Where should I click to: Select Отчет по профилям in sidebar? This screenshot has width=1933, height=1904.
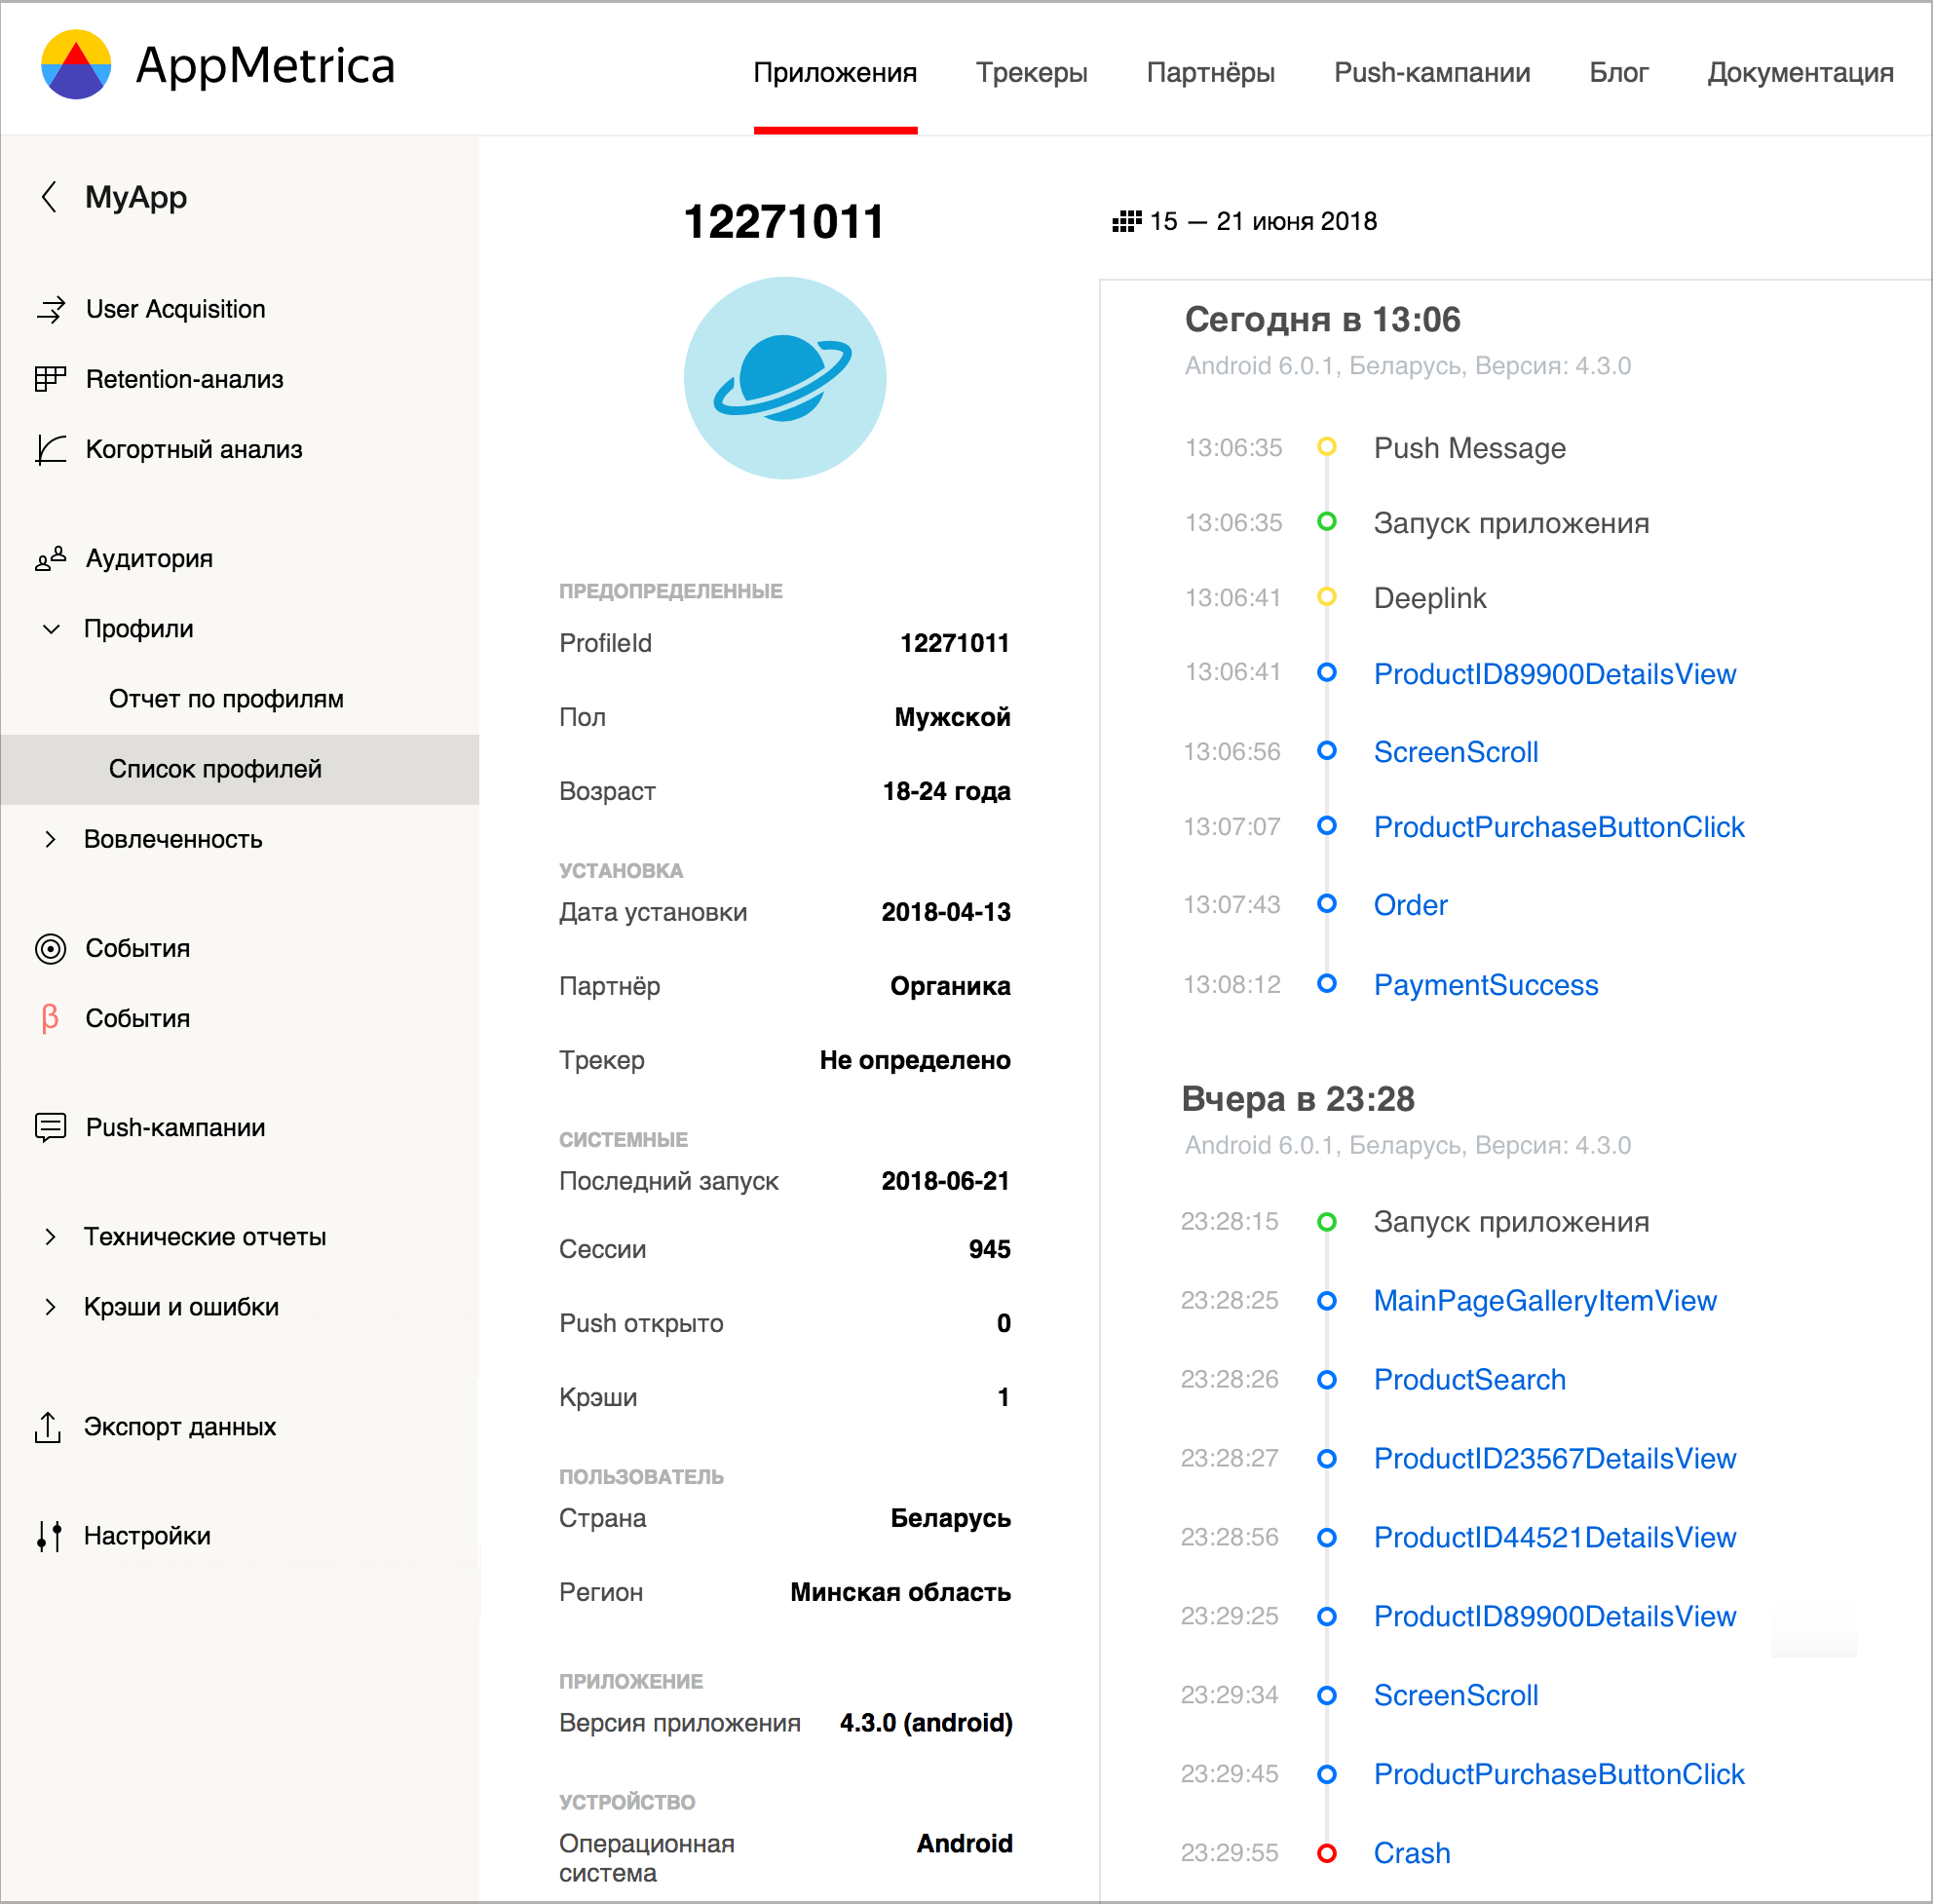pyautogui.click(x=226, y=699)
